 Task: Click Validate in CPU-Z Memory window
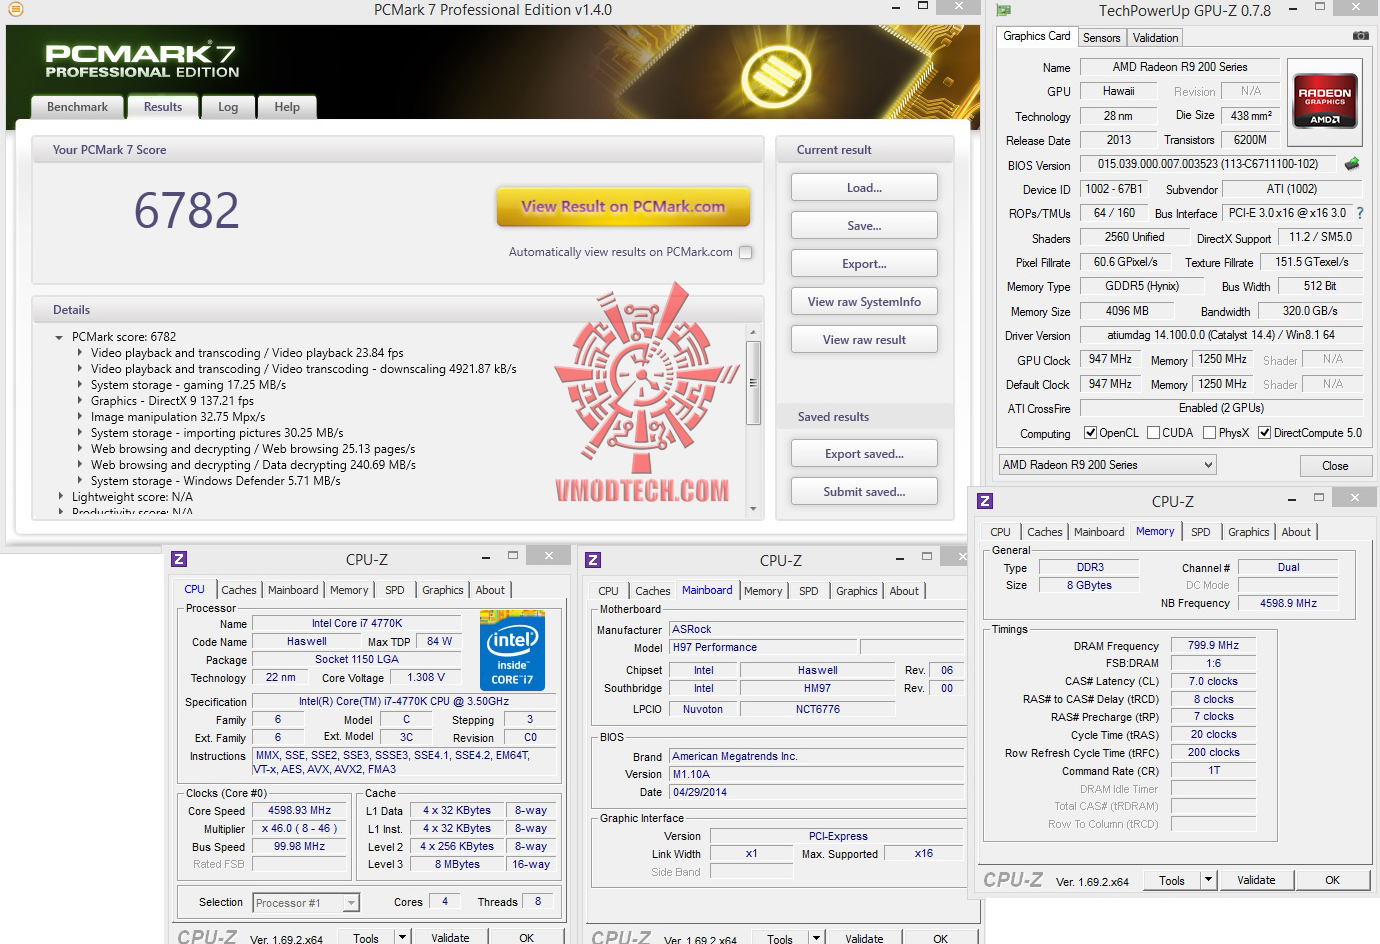click(1256, 880)
